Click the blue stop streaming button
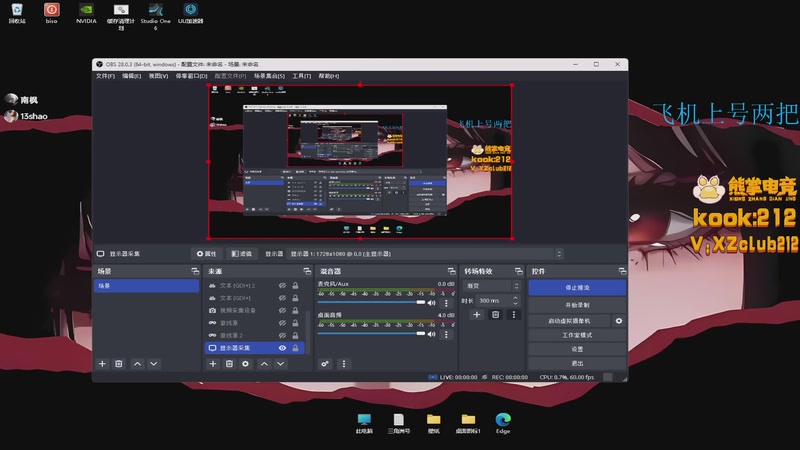The image size is (800, 450). pyautogui.click(x=577, y=288)
